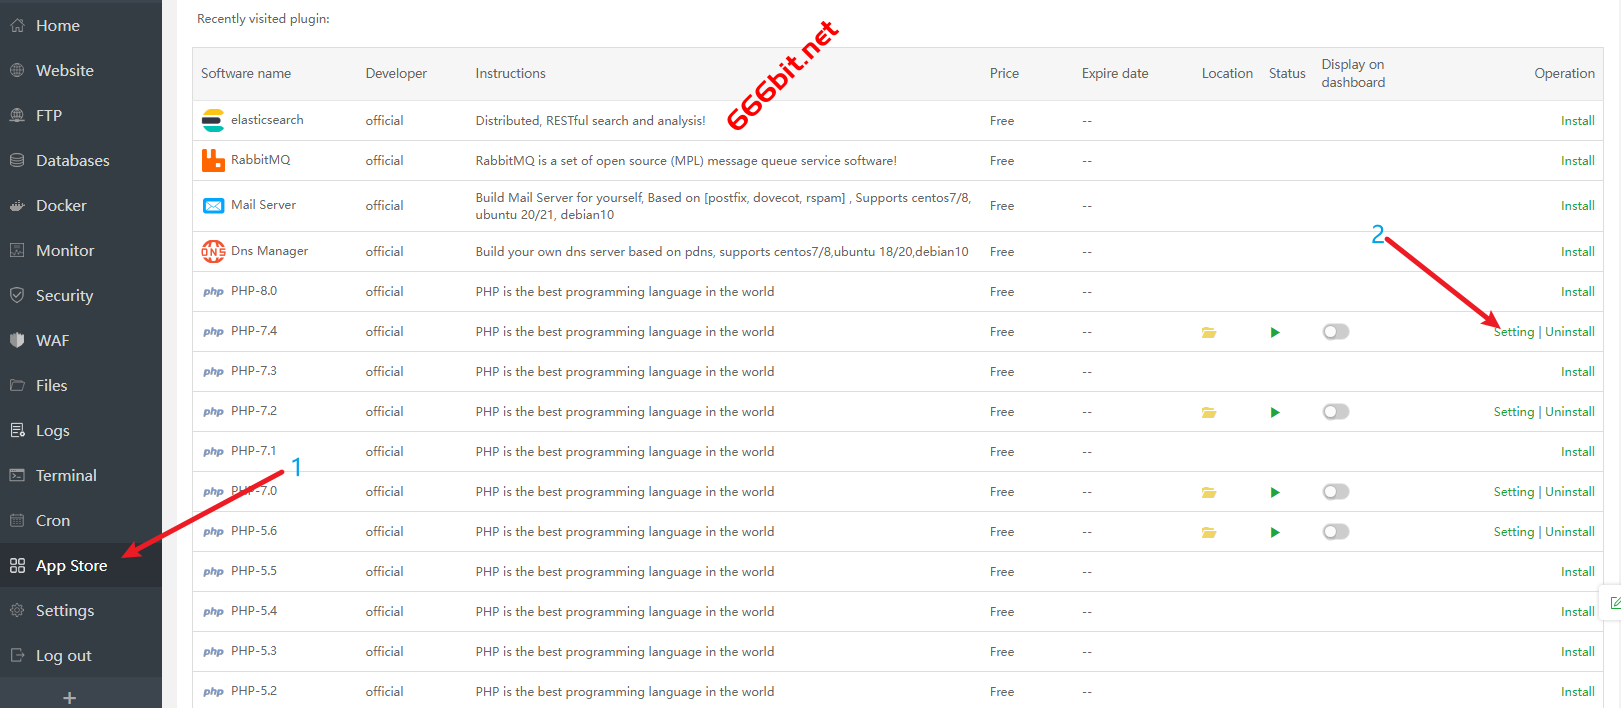1621x708 pixels.
Task: Open the Docker sidebar section
Action: [x=61, y=206]
